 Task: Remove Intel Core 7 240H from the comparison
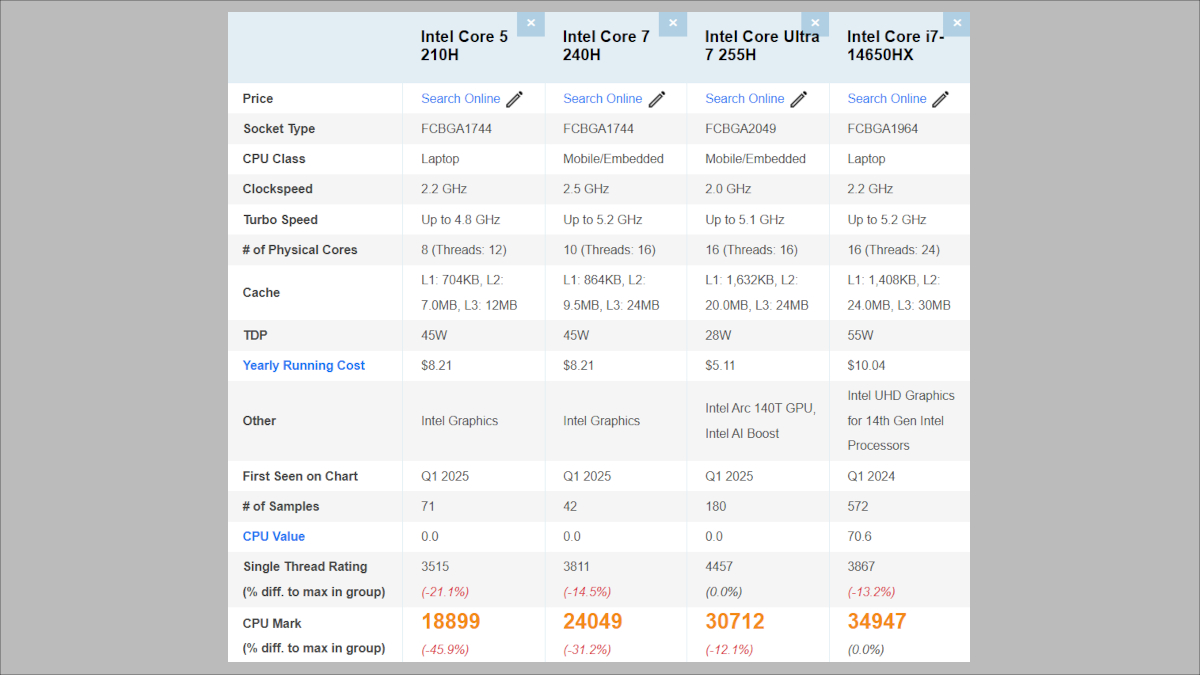673,23
